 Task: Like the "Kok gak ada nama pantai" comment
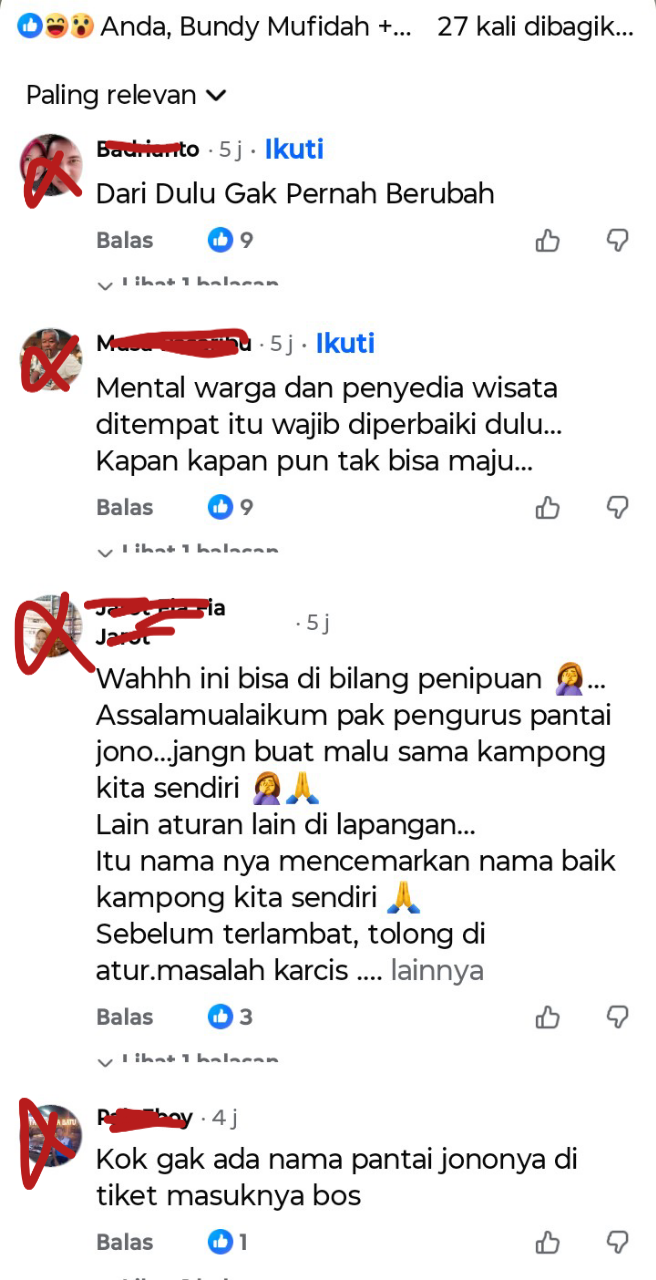pos(547,1242)
